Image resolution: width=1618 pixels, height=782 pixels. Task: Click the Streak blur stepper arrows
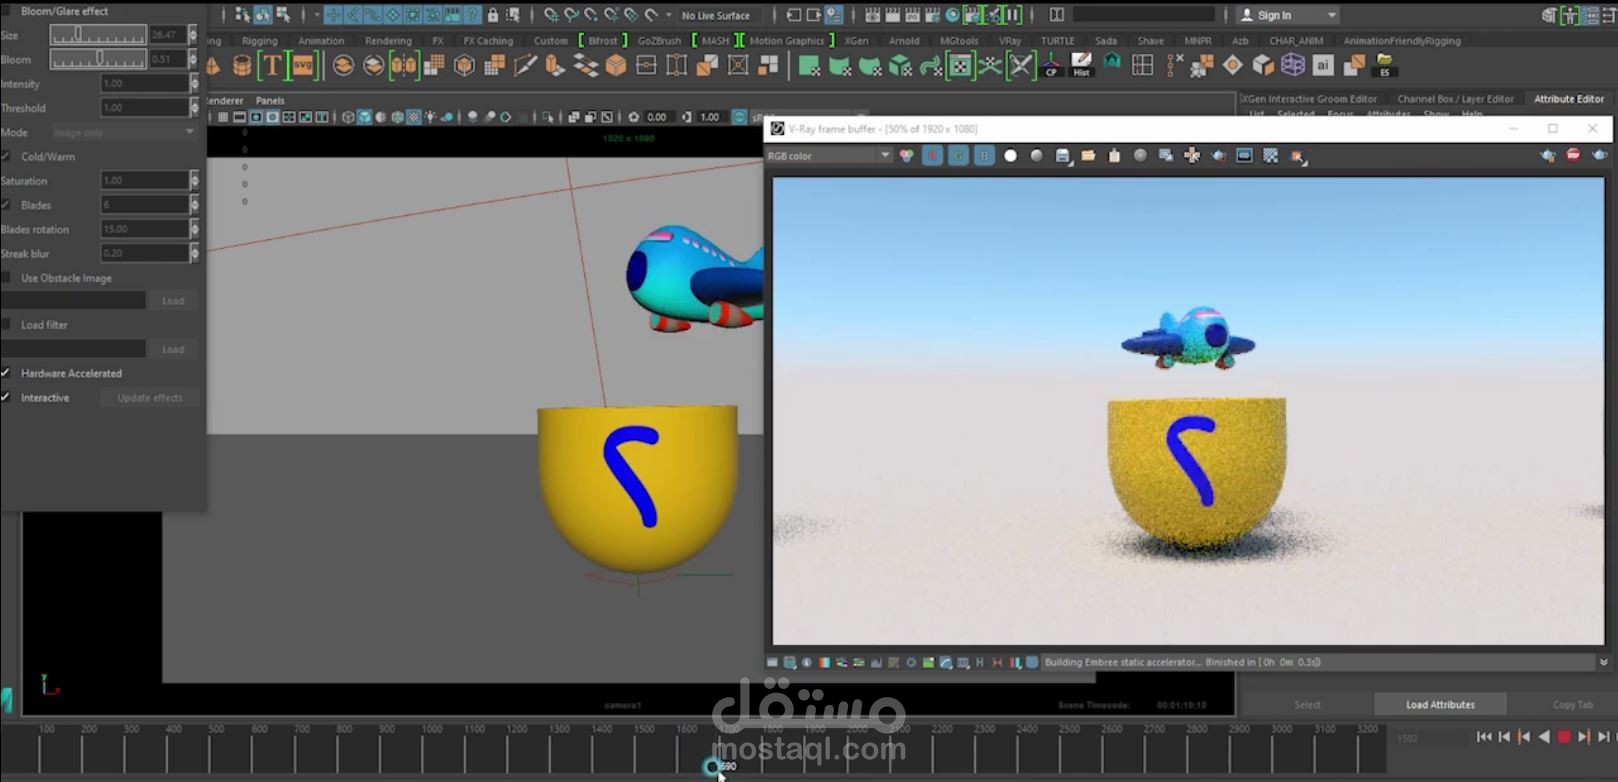194,253
